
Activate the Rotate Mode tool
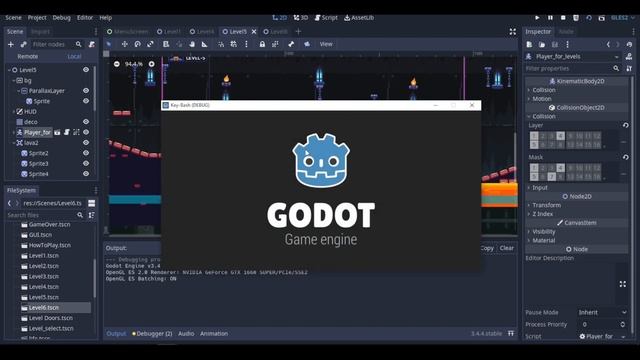[138, 44]
